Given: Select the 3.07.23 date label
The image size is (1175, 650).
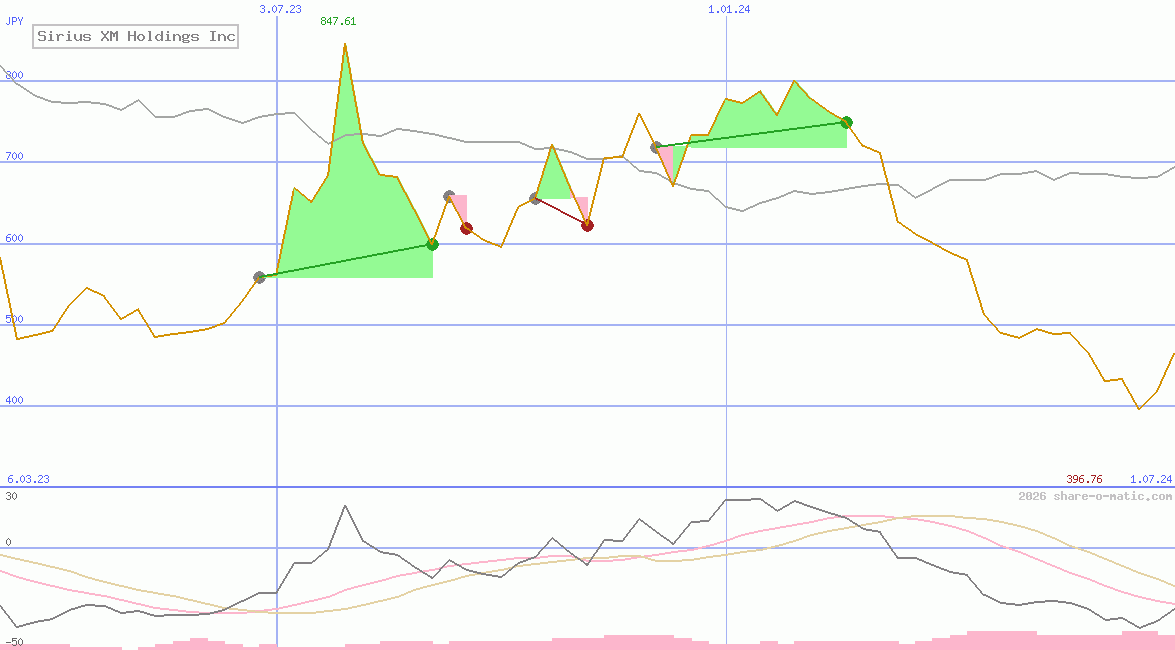Looking at the screenshot, I should [x=281, y=8].
